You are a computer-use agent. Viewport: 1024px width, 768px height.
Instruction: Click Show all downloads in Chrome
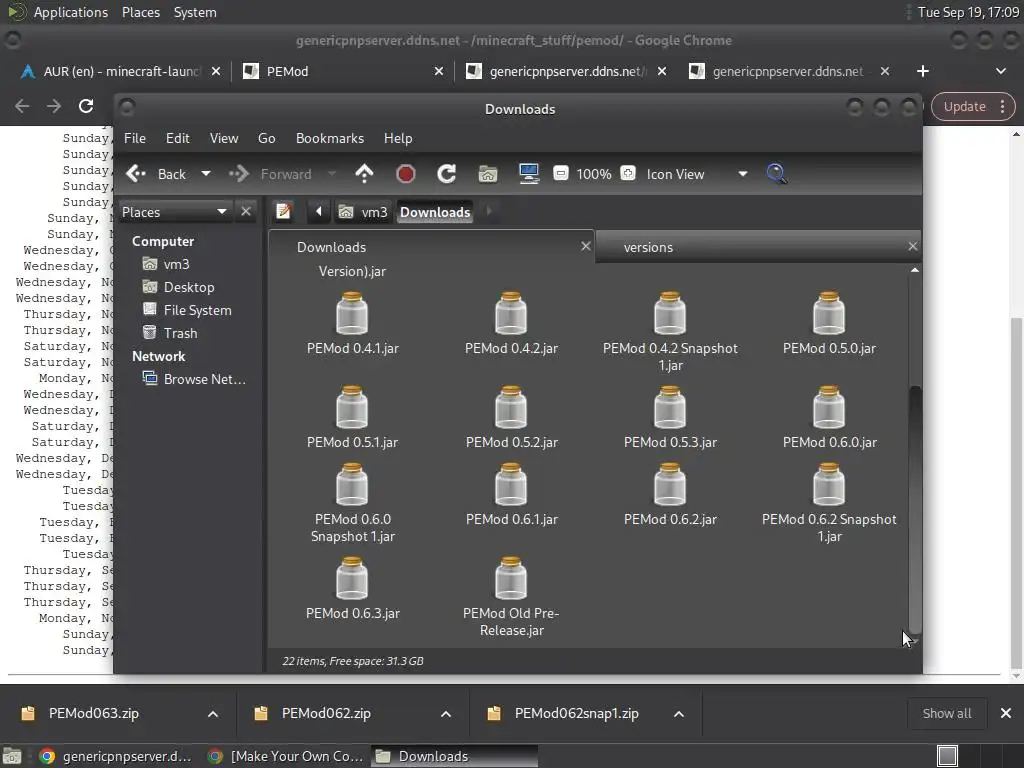click(946, 714)
